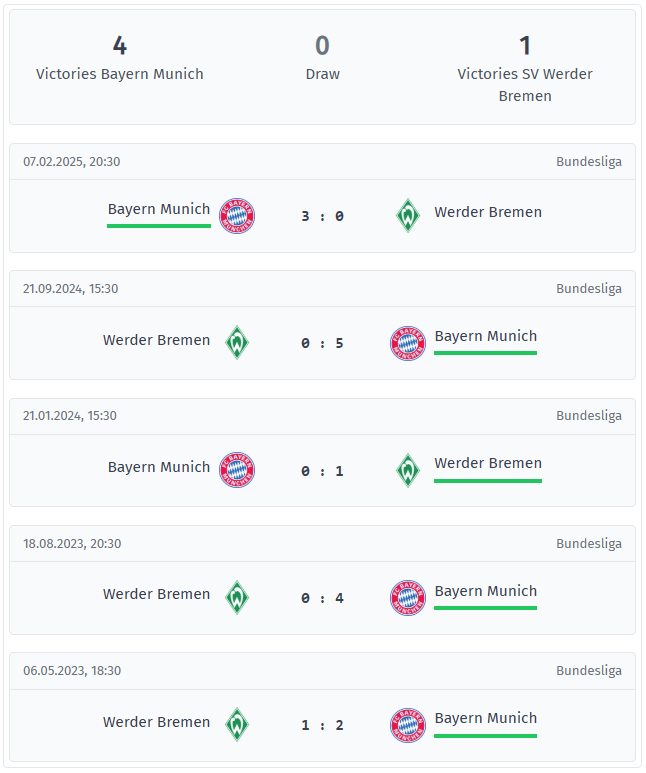Open the 0 : 5 match score
The width and height of the screenshot is (646, 773).
coord(322,343)
